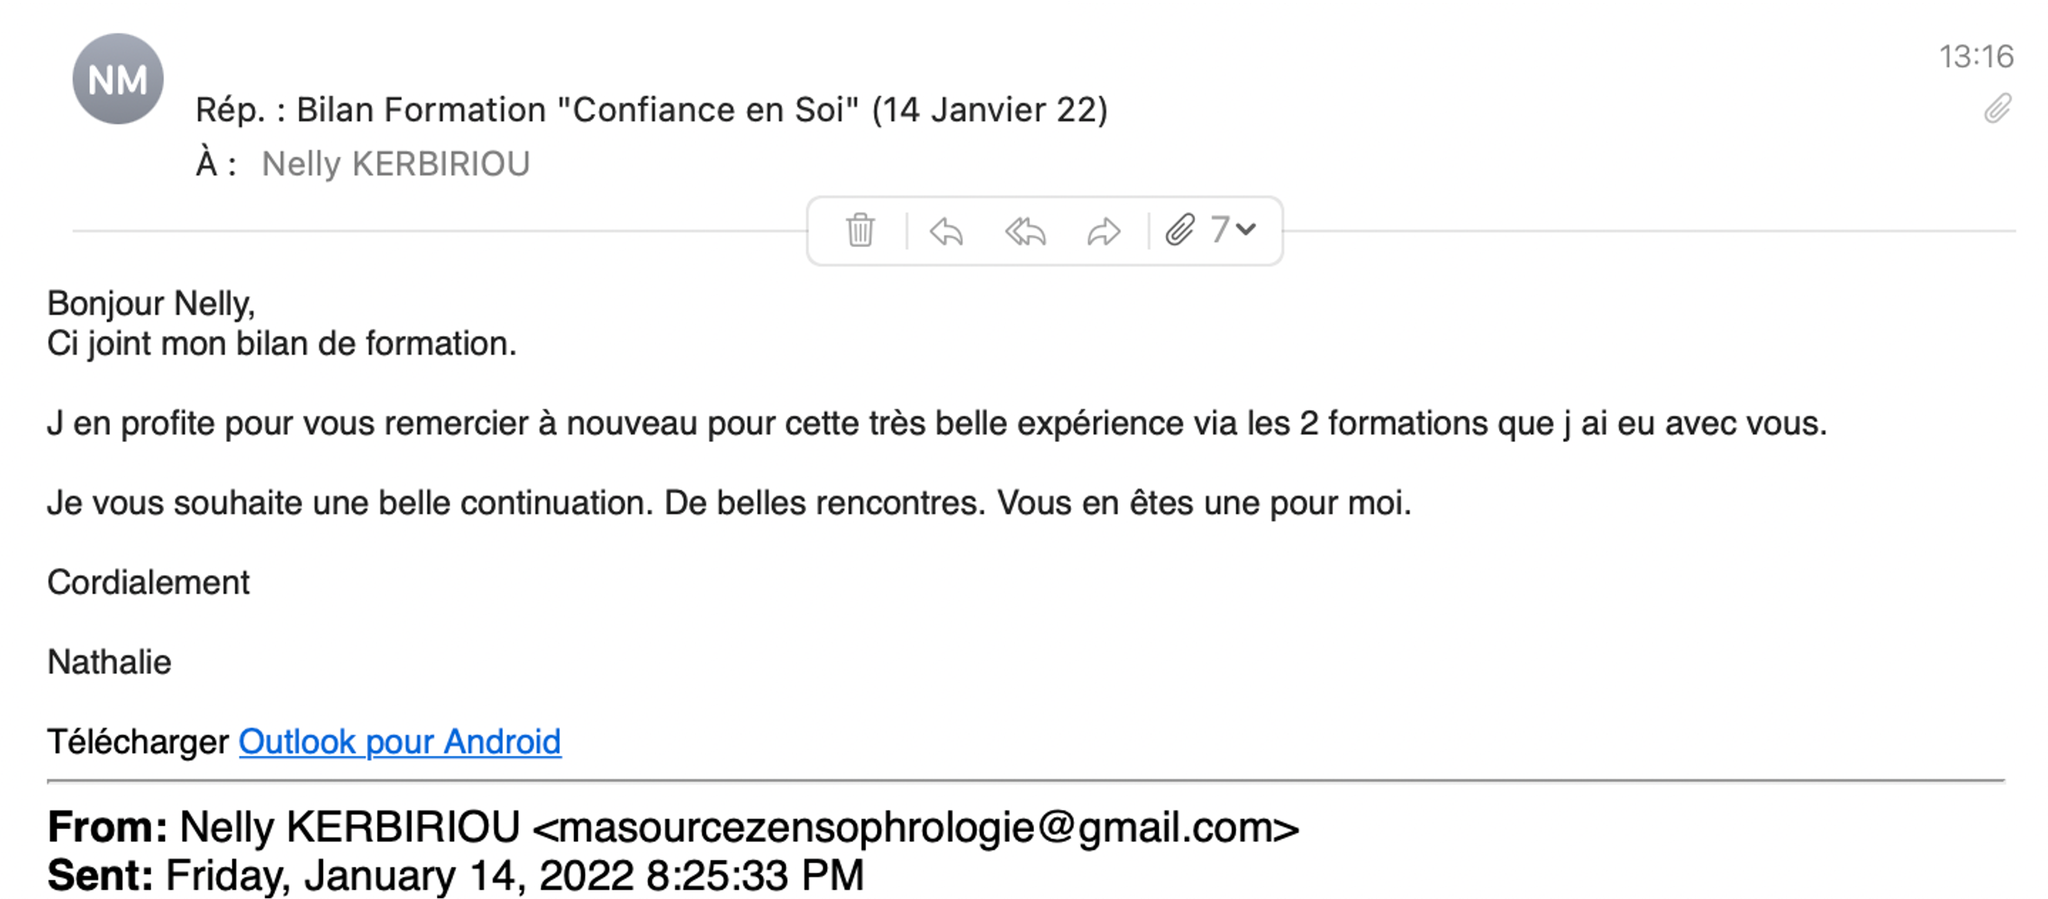Click the Bonjour Nelly greeting line
The height and width of the screenshot is (899, 2048).
pyautogui.click(x=151, y=303)
